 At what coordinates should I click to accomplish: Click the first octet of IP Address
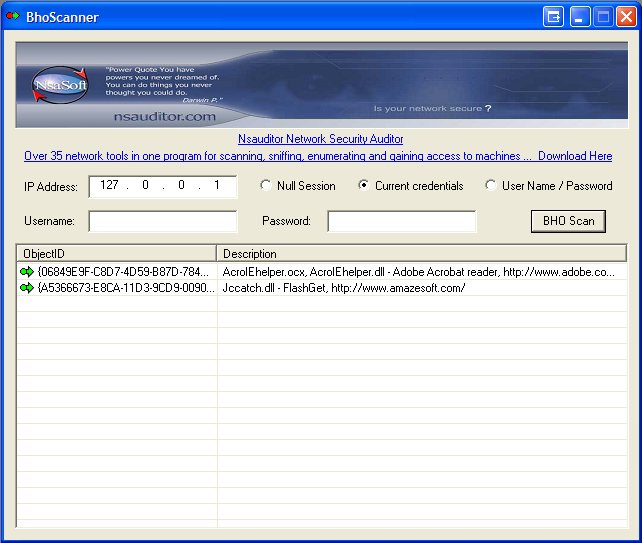click(x=109, y=186)
